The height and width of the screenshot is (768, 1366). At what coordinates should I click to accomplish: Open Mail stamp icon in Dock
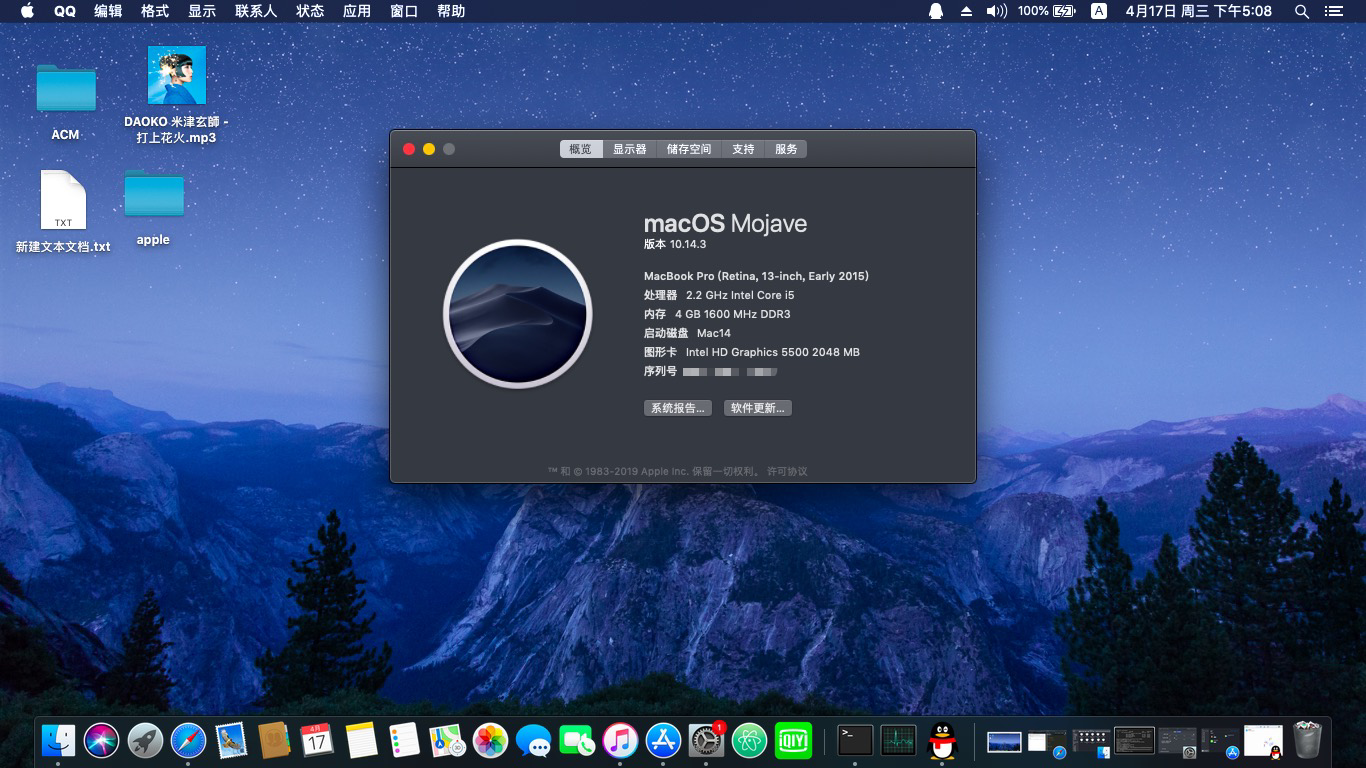coord(231,741)
